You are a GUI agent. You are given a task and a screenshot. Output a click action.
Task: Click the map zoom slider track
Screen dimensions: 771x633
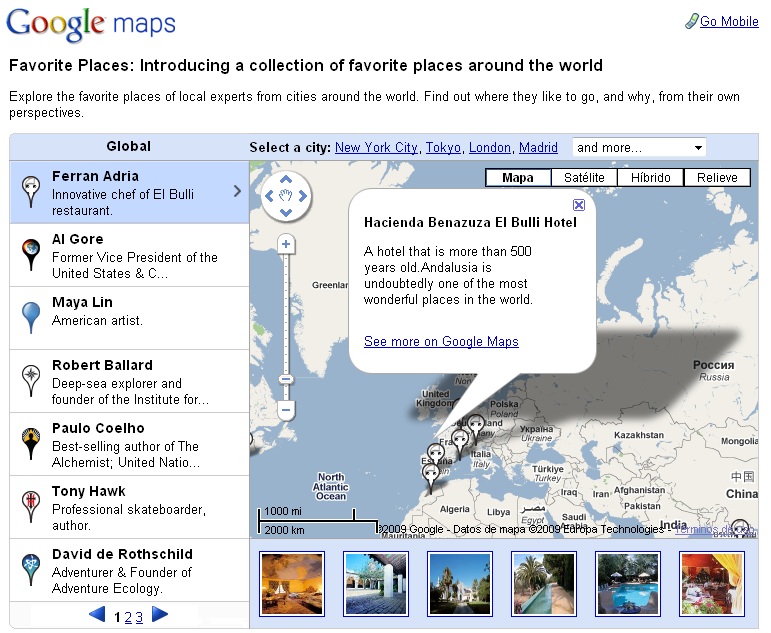point(286,320)
